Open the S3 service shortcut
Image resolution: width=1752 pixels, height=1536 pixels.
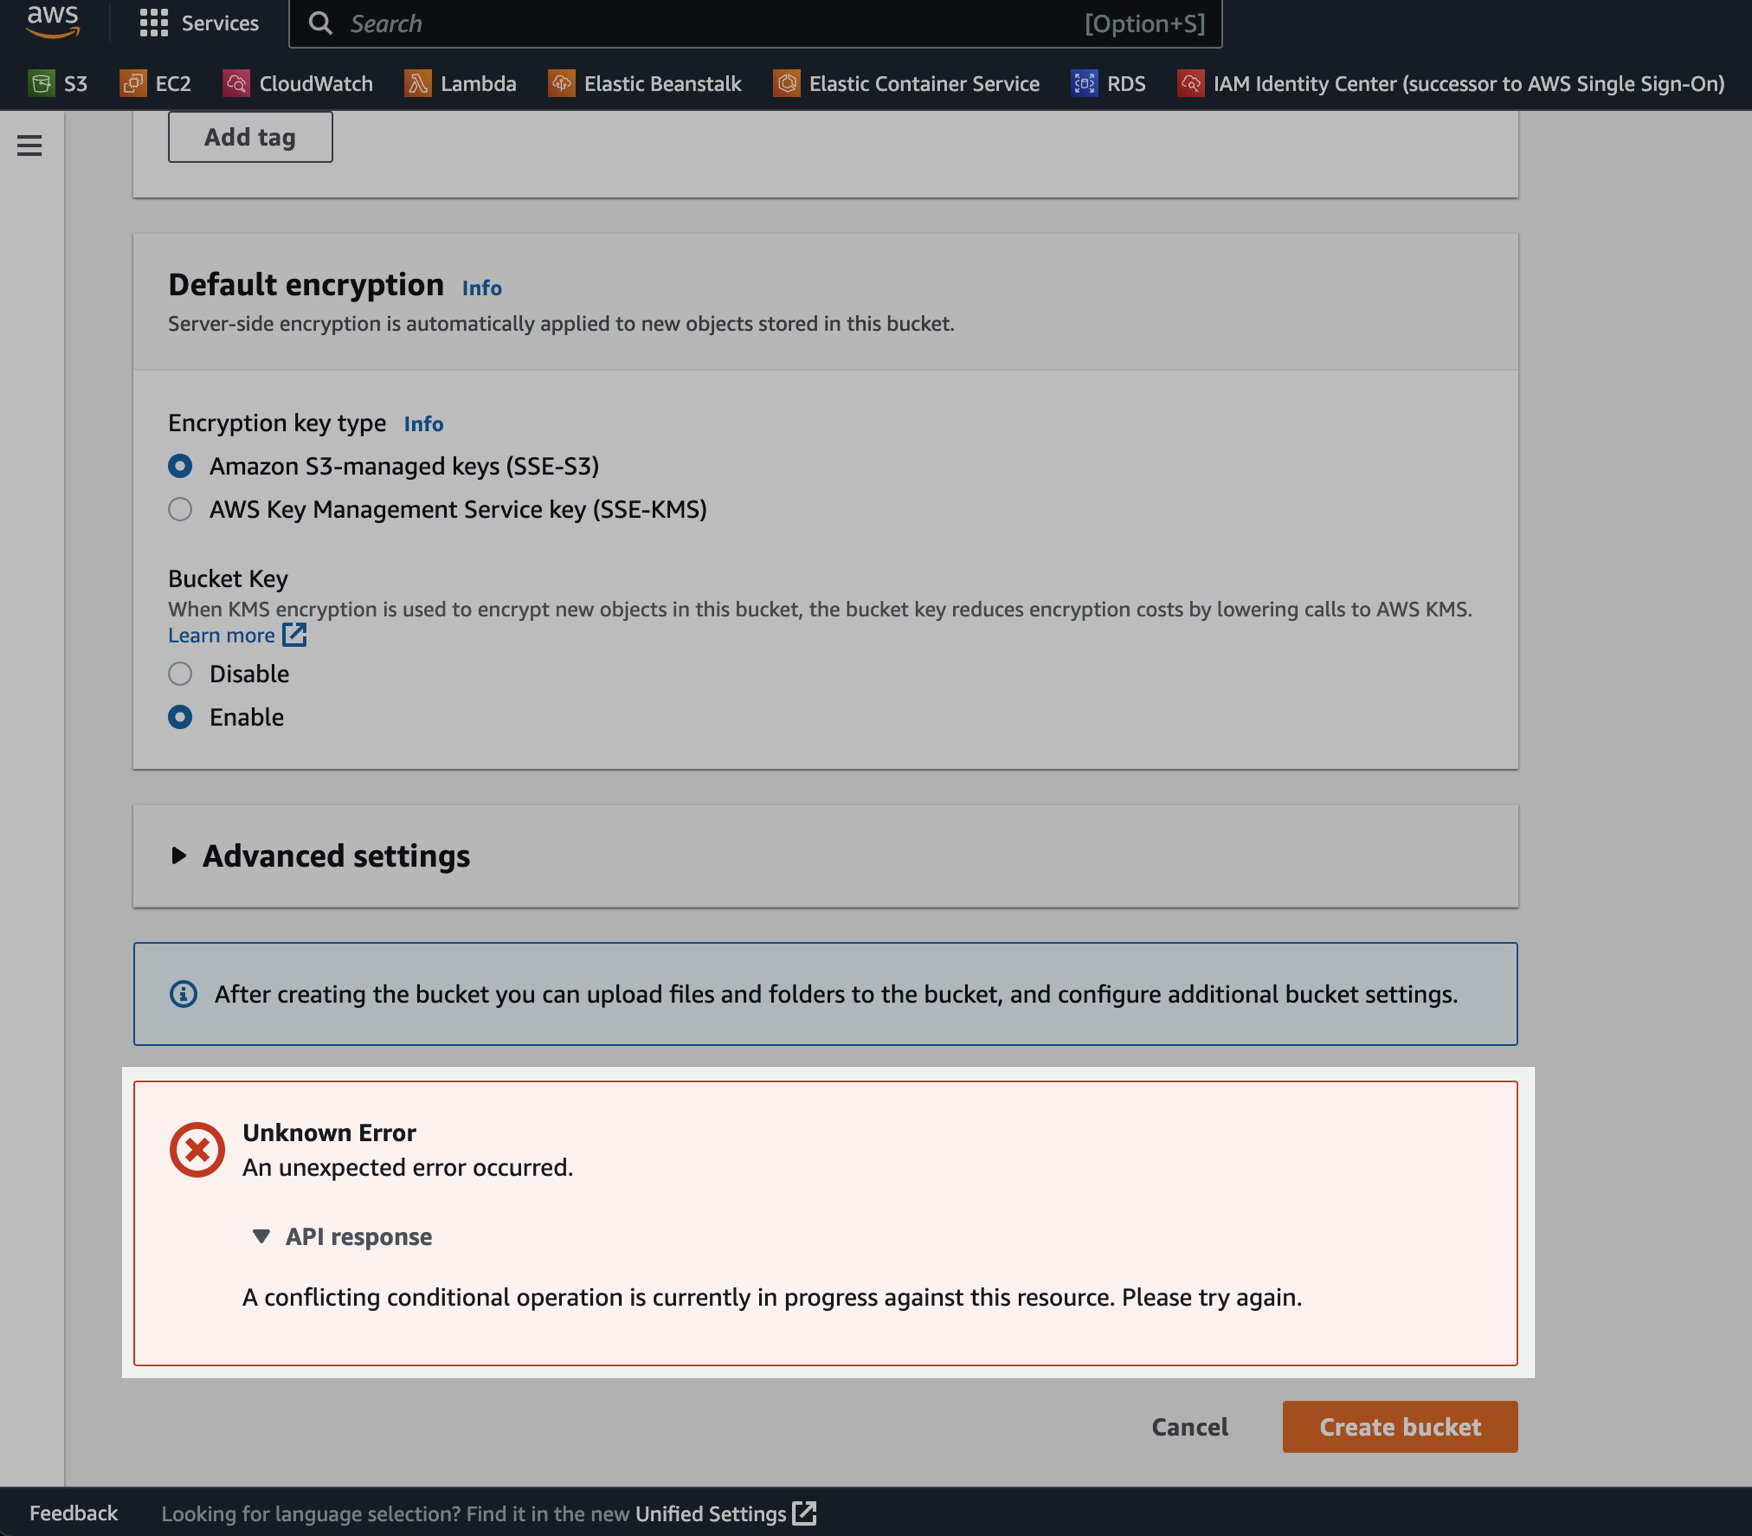click(59, 84)
